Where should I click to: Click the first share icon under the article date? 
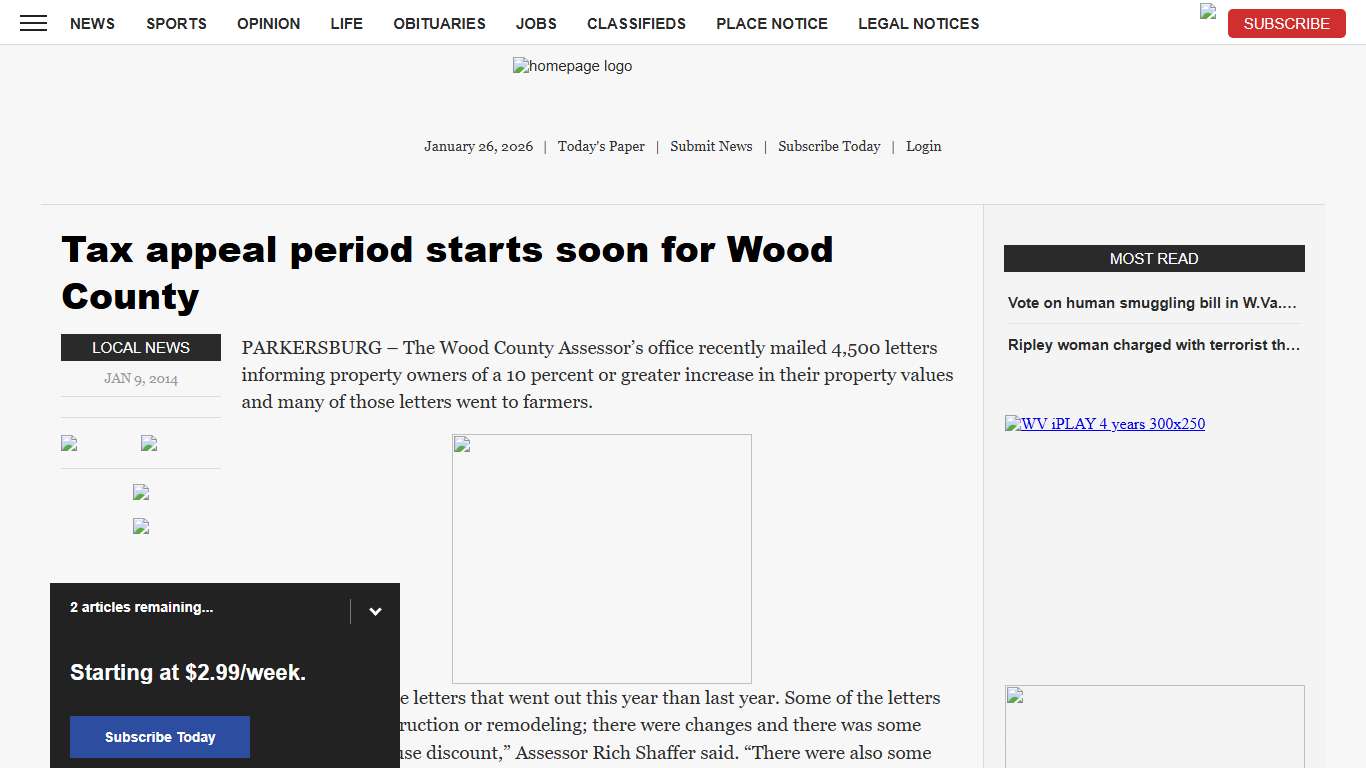coord(69,443)
